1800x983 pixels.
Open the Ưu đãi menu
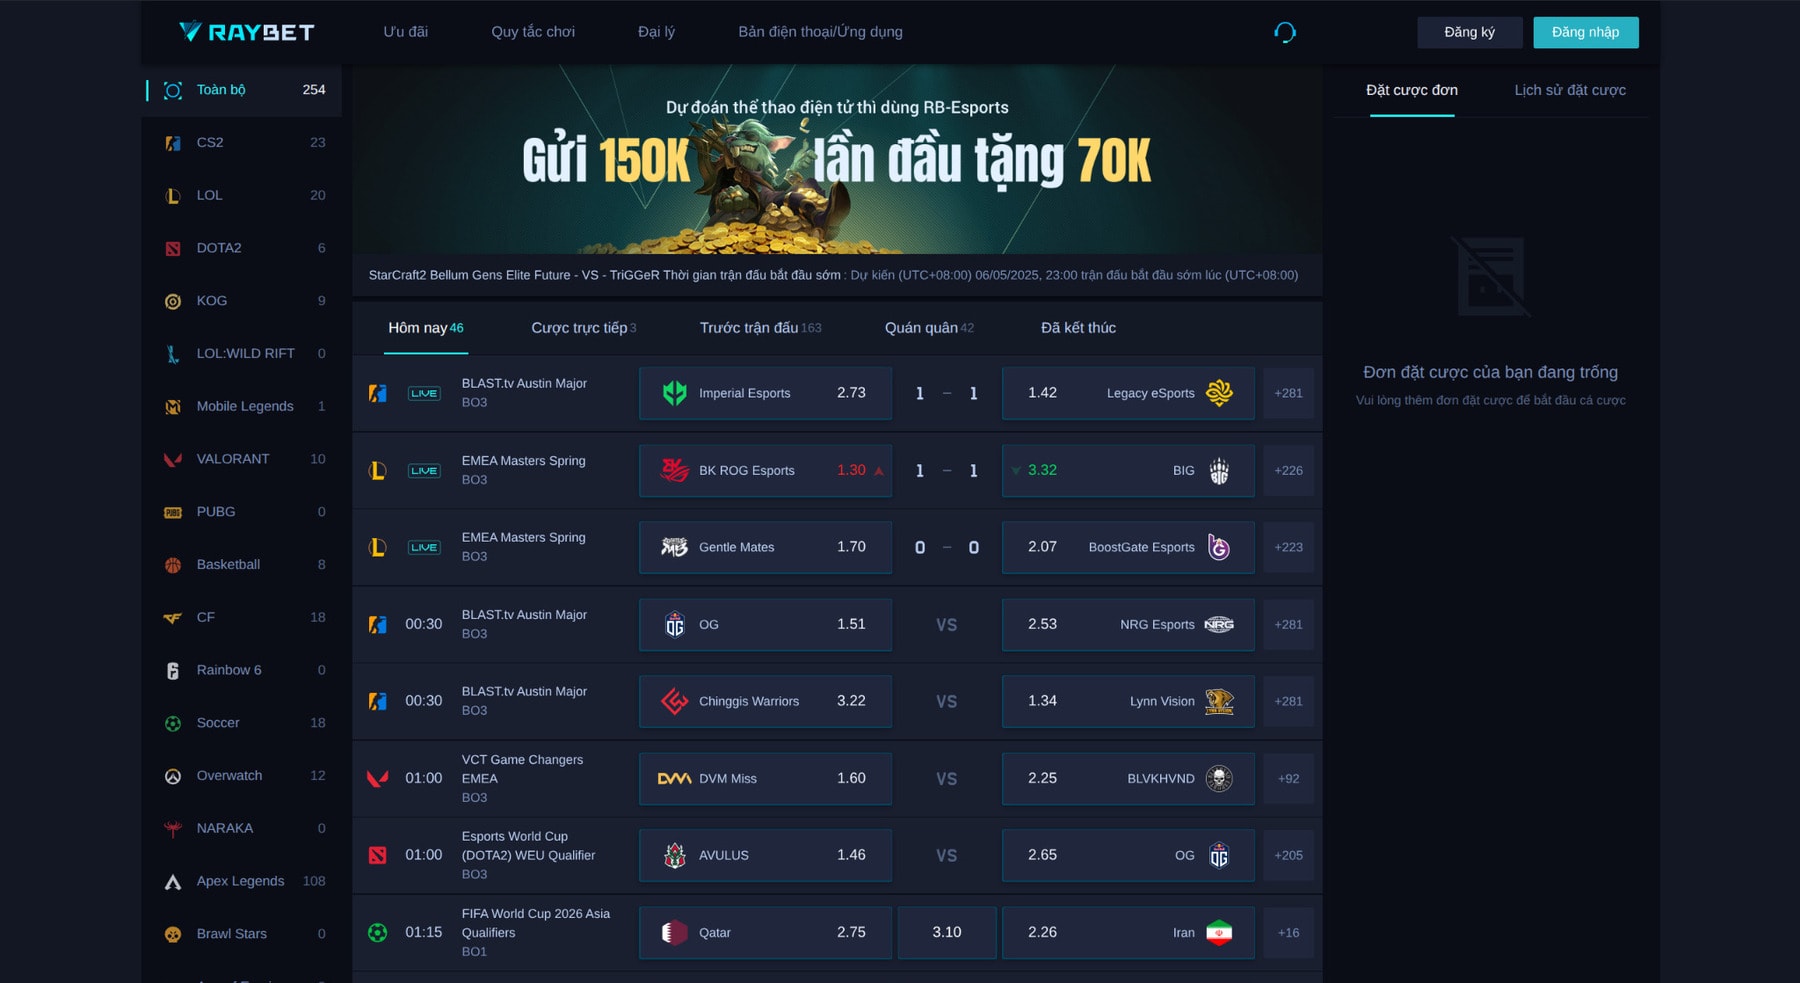(x=405, y=32)
